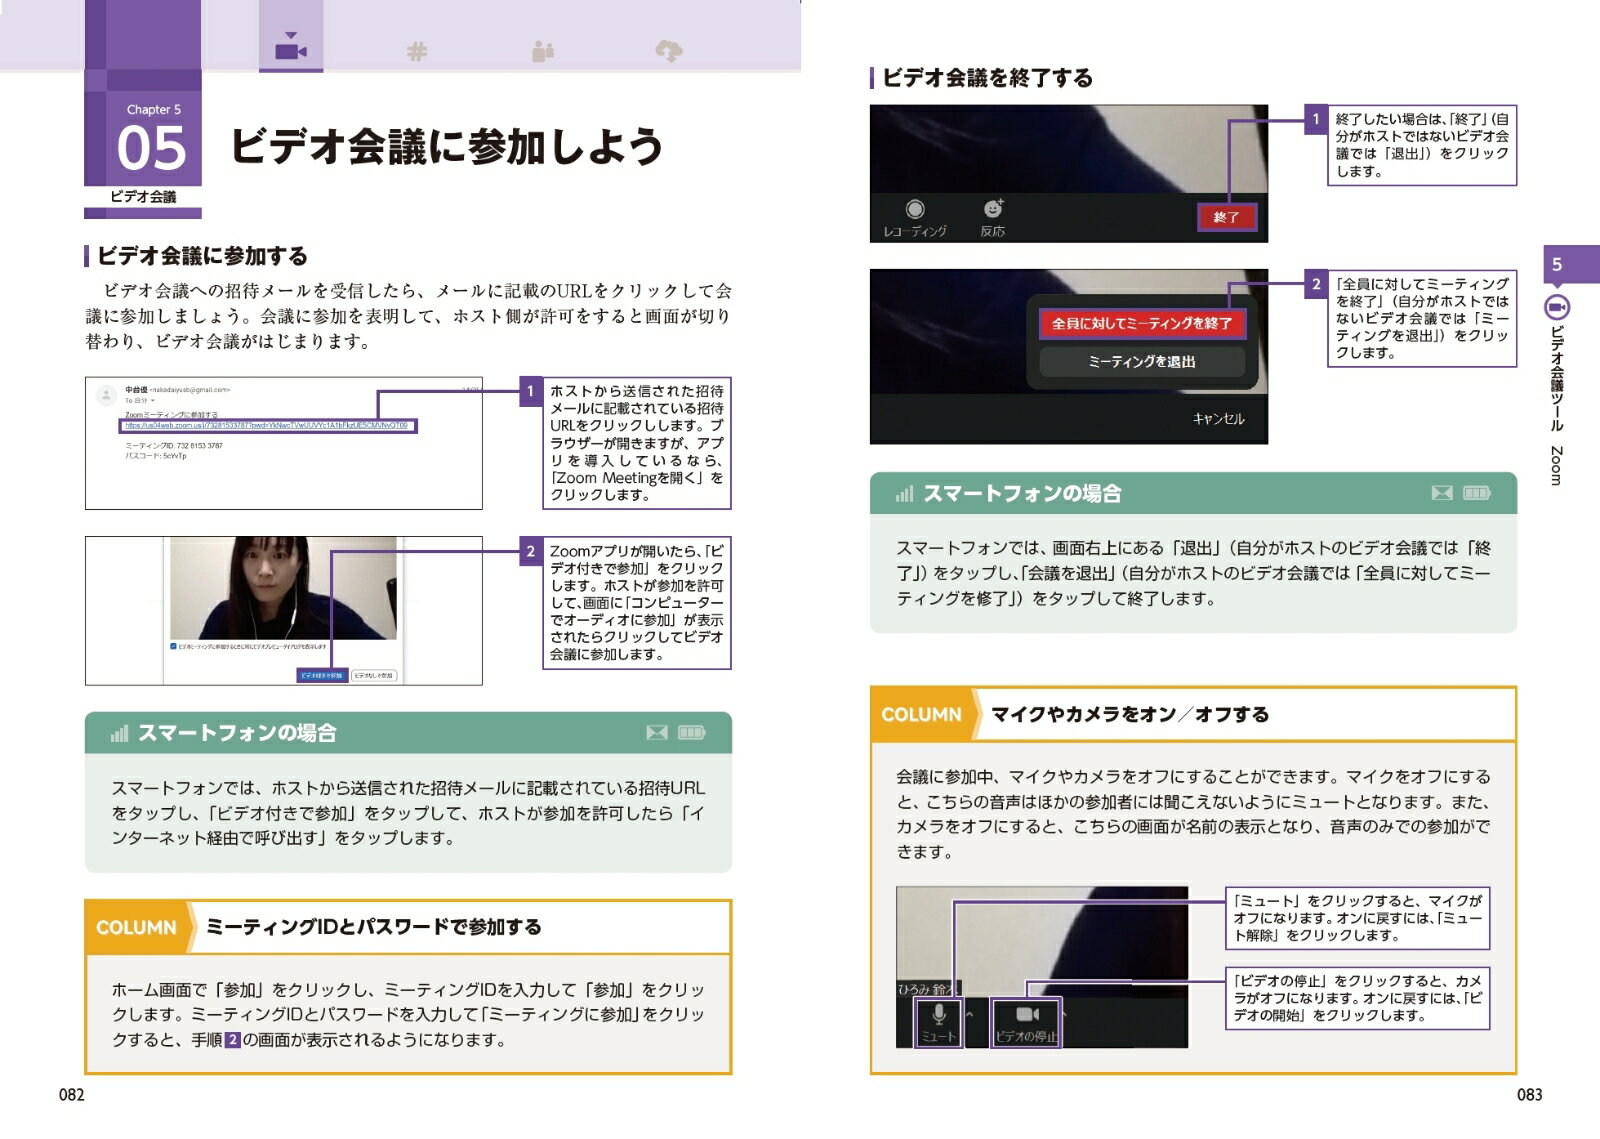Click the purple chapter 5 side index tab
The image size is (1600, 1139).
pos(1572,265)
